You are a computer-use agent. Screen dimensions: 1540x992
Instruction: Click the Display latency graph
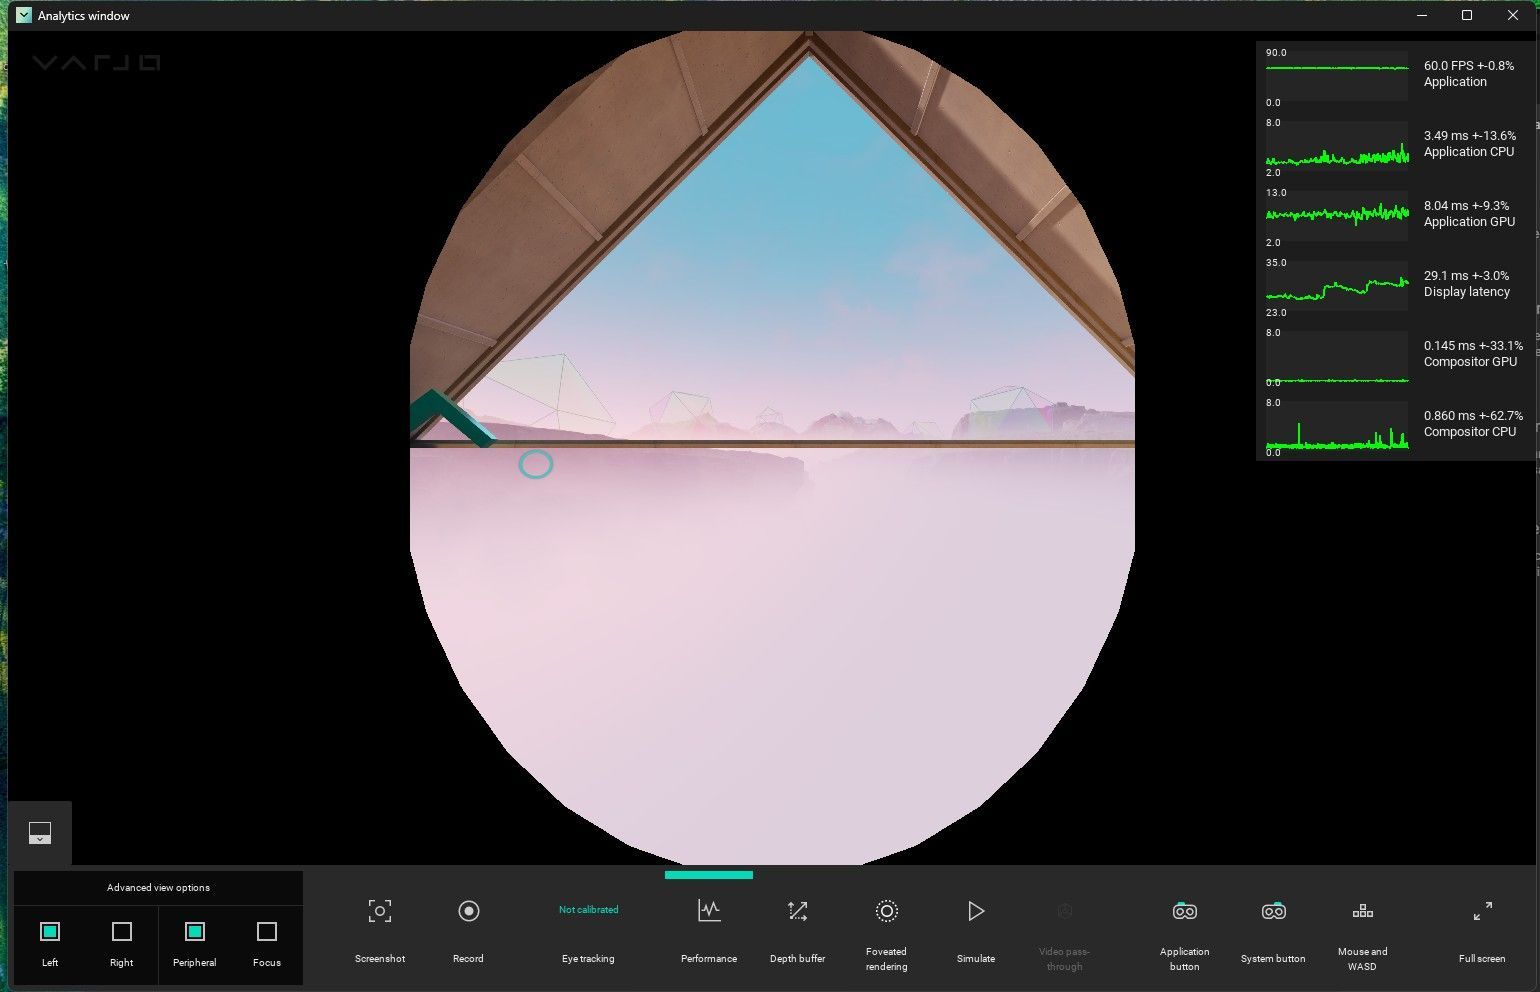(1337, 286)
